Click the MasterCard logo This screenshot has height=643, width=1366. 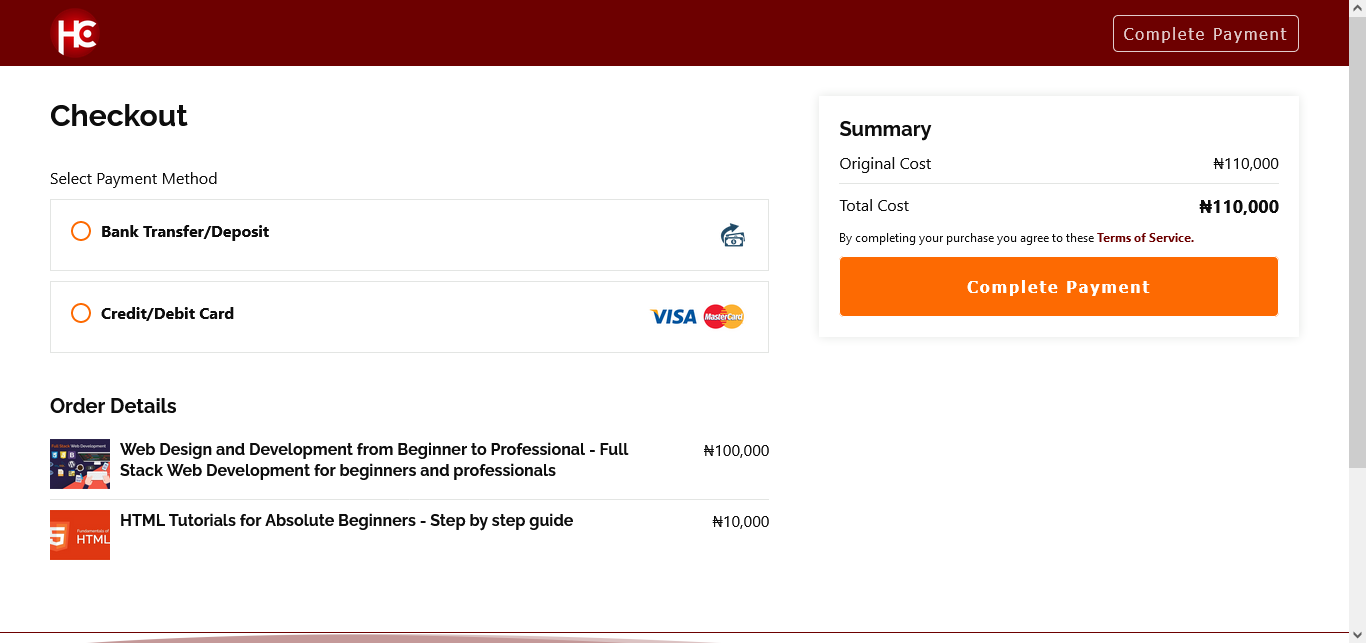pos(723,317)
